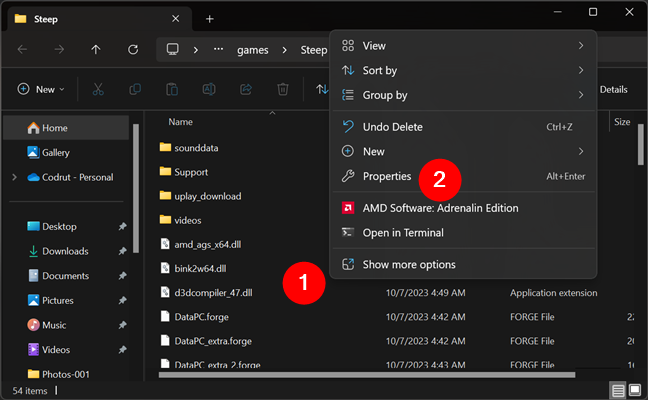Click the Paste clipboard icon in toolbar
Screen dimensions: 648x400
point(172,89)
